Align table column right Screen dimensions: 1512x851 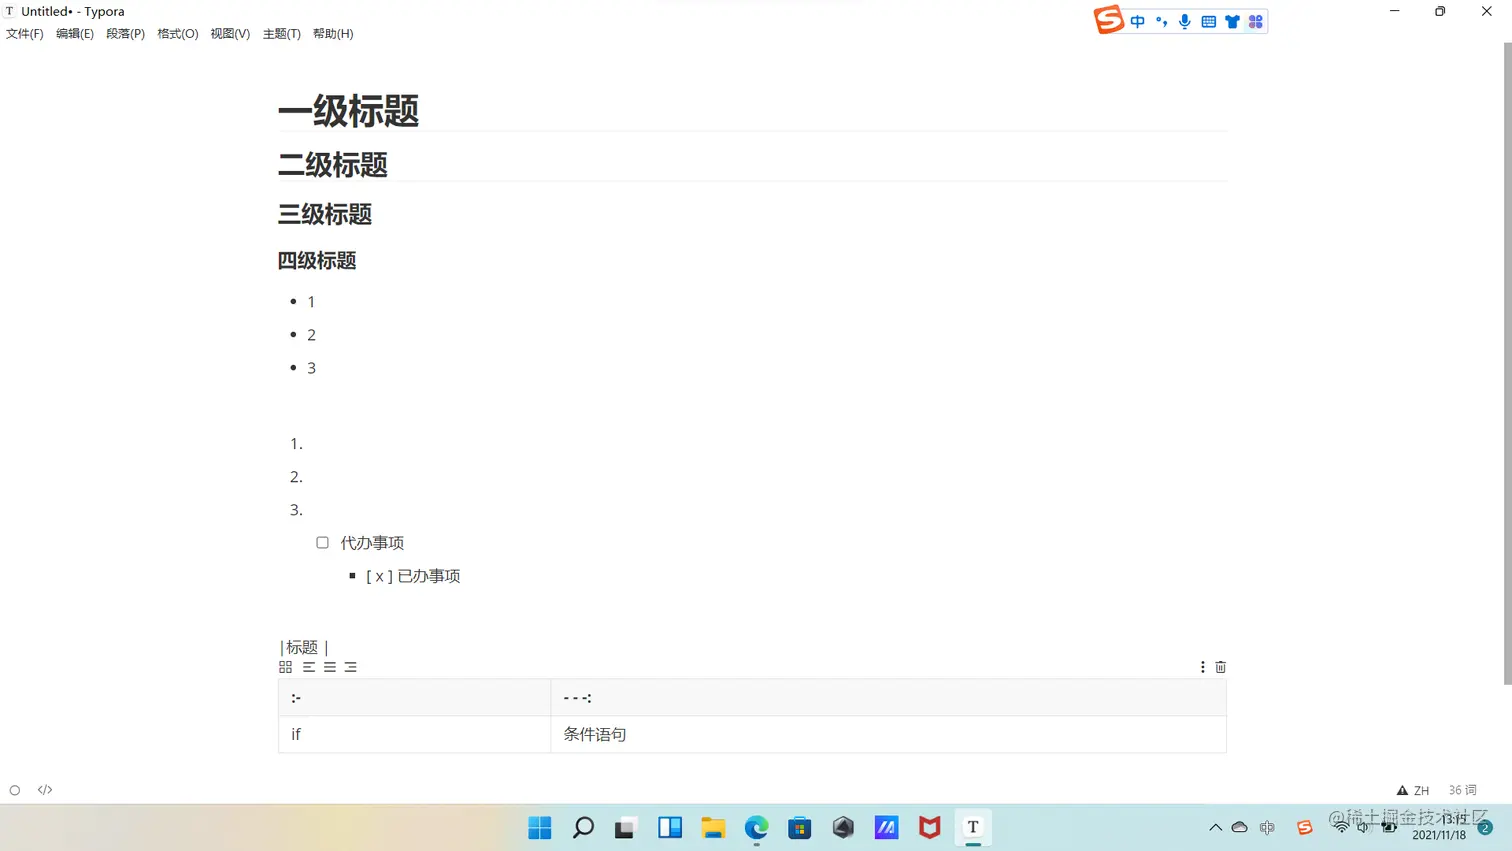point(351,667)
